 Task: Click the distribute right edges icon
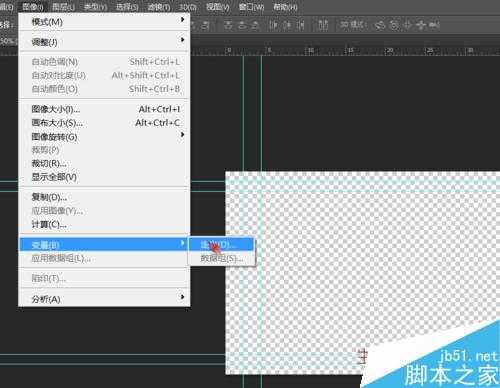click(301, 25)
